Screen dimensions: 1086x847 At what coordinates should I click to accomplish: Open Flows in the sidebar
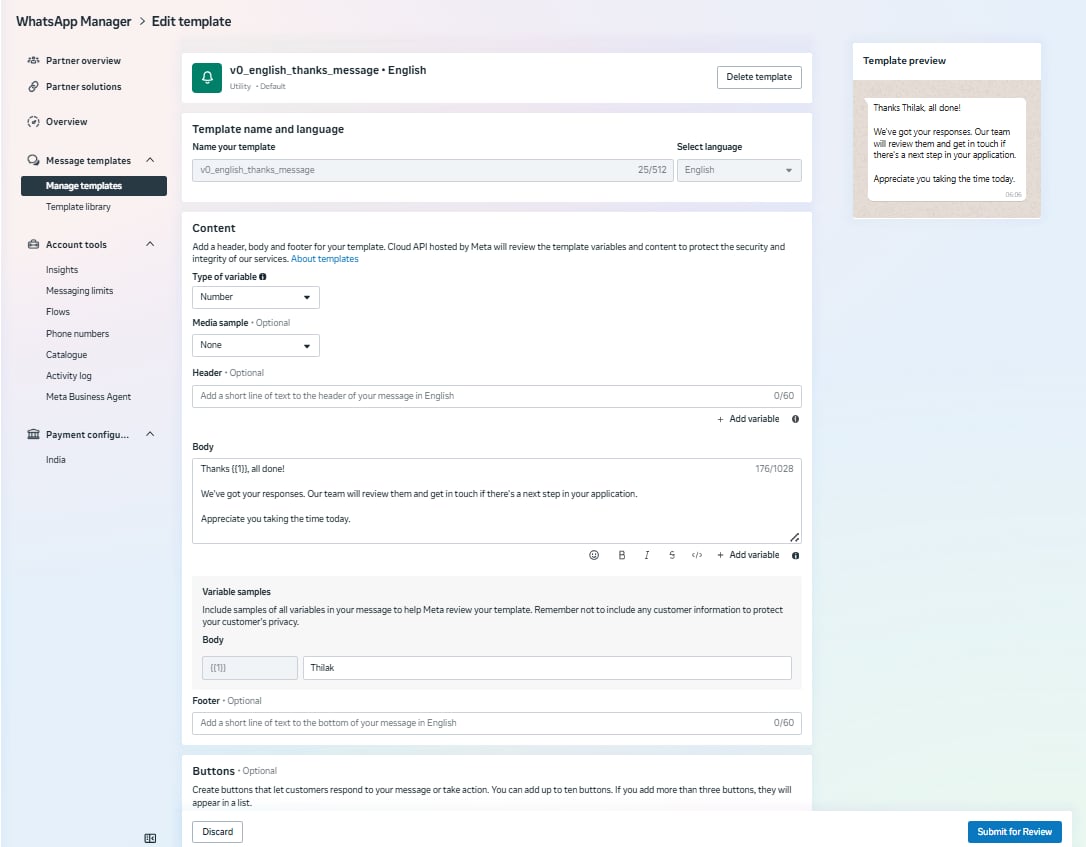tap(57, 312)
